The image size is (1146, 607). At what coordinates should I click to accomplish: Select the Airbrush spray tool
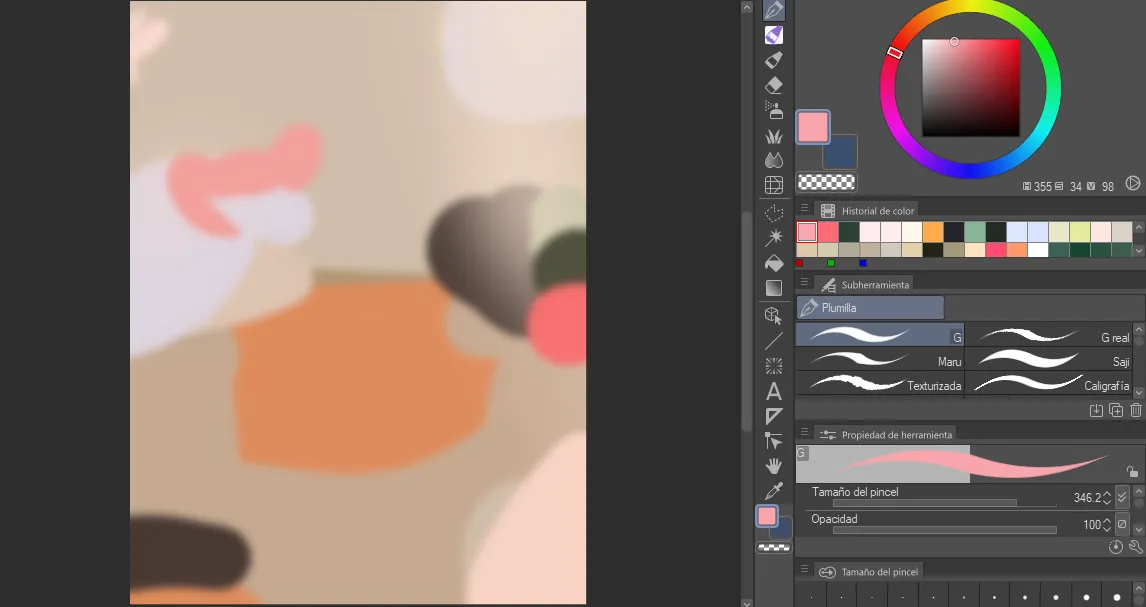click(x=773, y=110)
